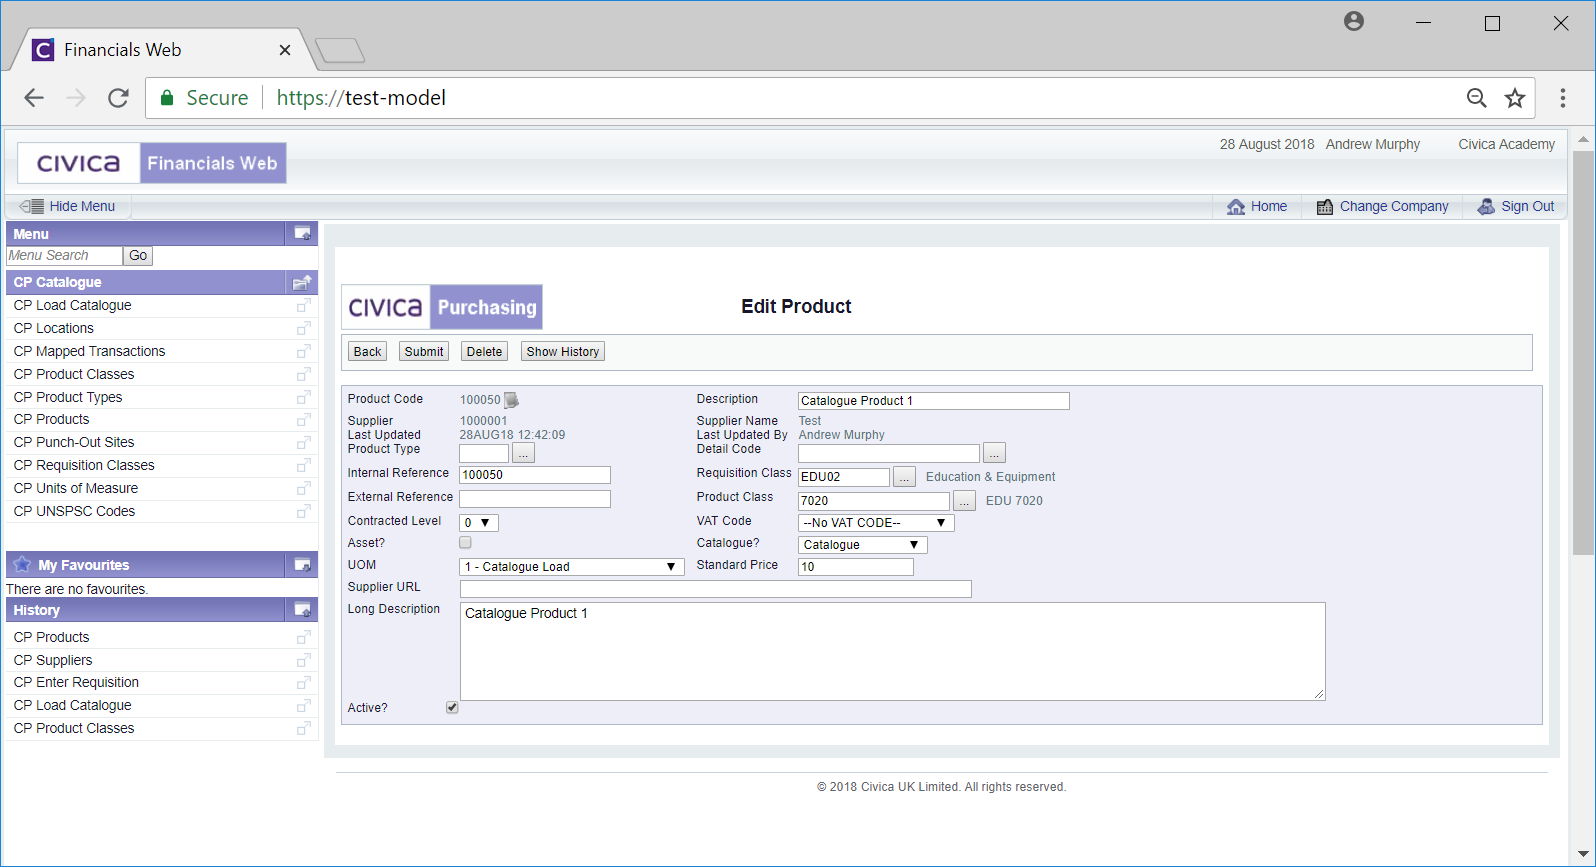The height and width of the screenshot is (867, 1596).
Task: Open the Product Type lookup button
Action: 523,454
